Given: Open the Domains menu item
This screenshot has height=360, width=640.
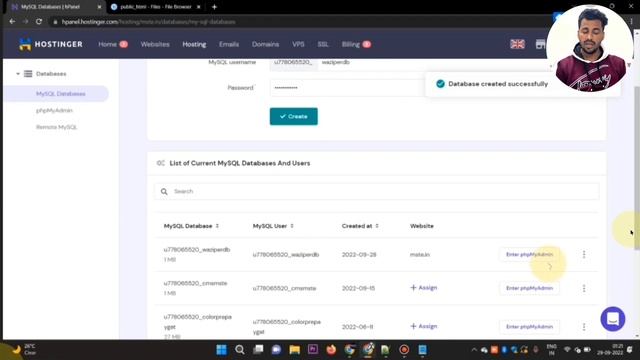Looking at the screenshot, I should 265,44.
